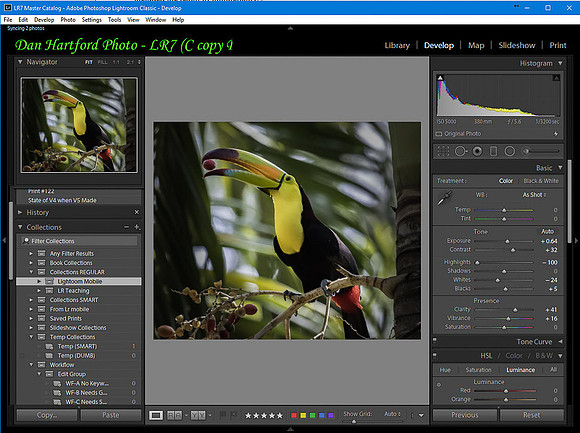Apply the green color label
580x433 pixels.
point(313,416)
